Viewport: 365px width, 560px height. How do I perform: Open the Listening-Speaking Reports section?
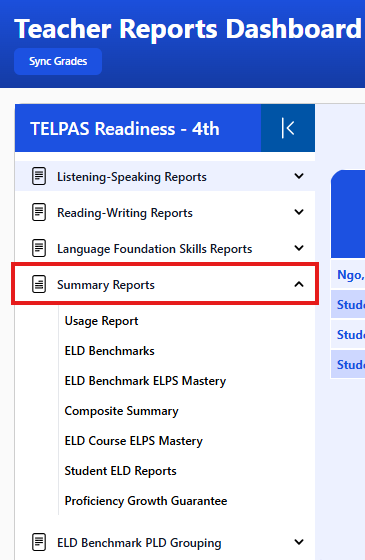pos(165,176)
